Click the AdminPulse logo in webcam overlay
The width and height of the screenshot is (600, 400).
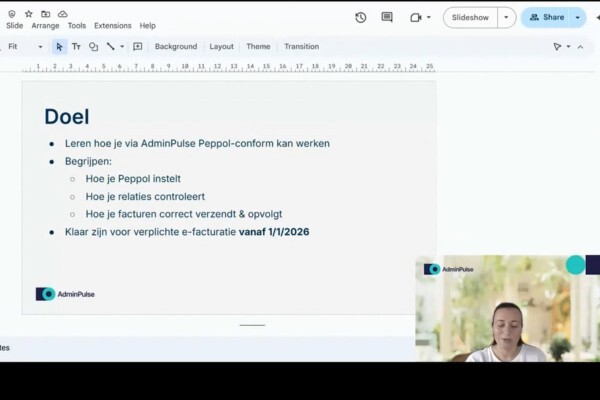click(448, 269)
